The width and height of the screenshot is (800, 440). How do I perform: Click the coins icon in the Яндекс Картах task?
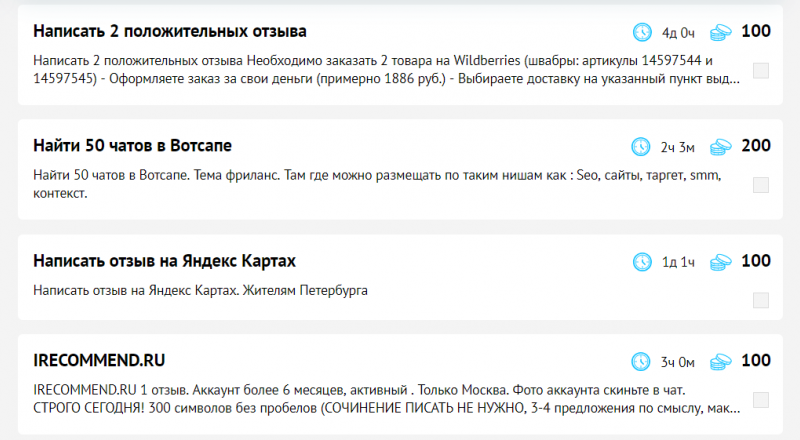click(720, 262)
